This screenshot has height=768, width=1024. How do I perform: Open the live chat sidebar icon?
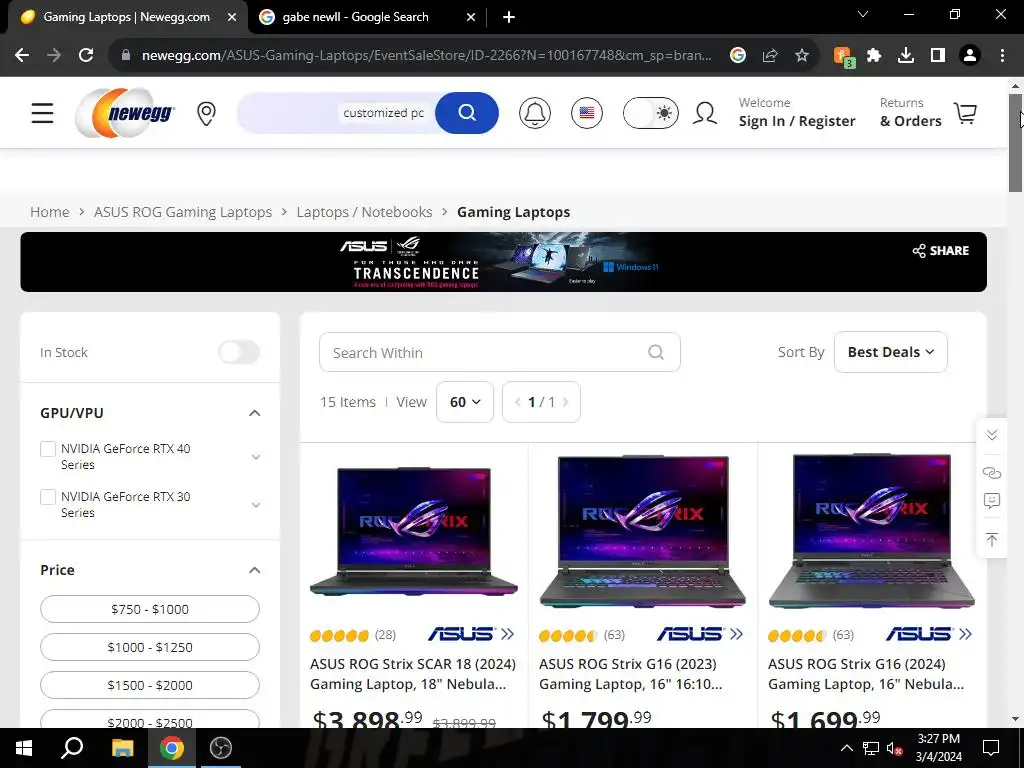[x=991, y=472]
